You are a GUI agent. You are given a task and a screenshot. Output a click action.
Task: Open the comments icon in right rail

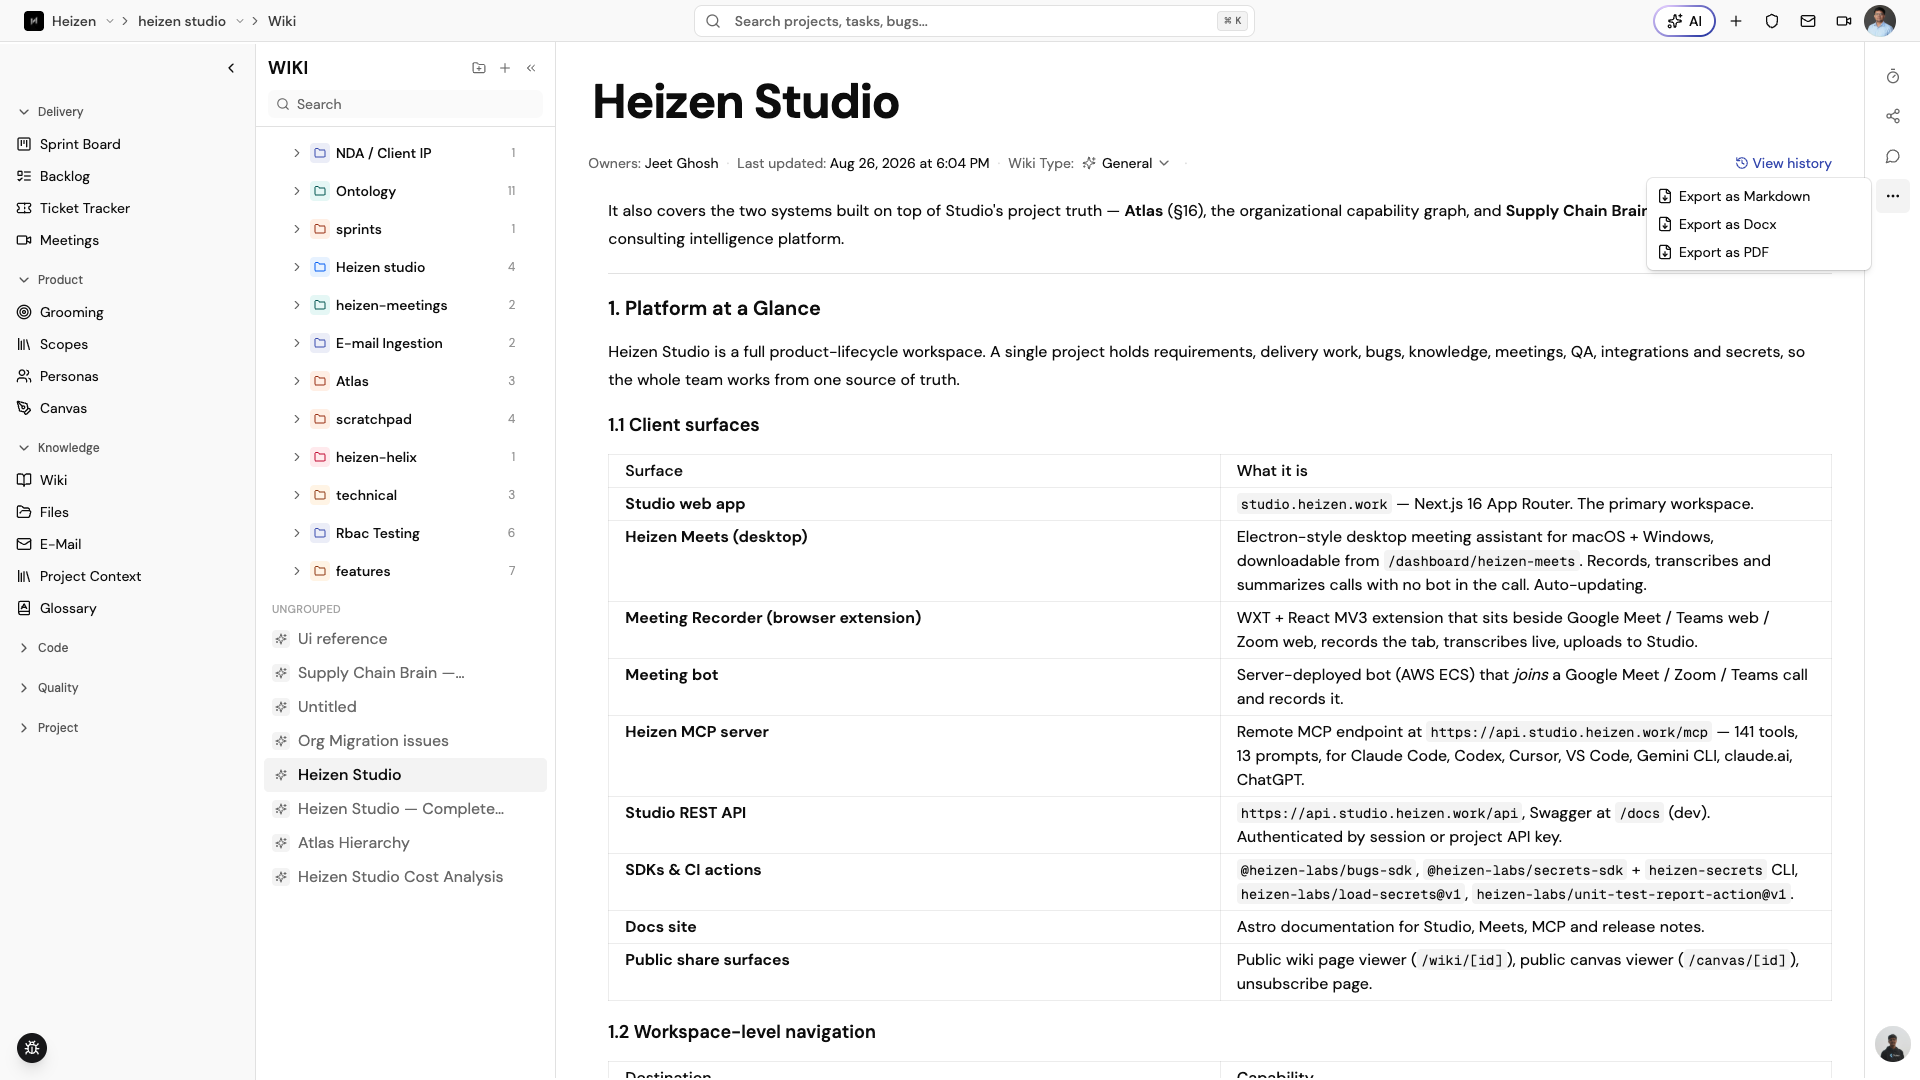click(x=1893, y=157)
